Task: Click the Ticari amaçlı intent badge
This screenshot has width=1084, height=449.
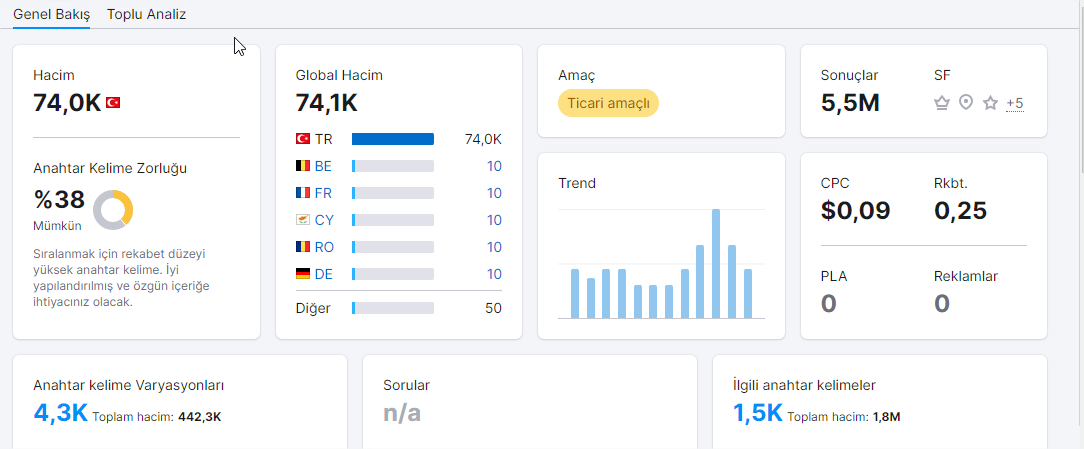Action: (608, 103)
